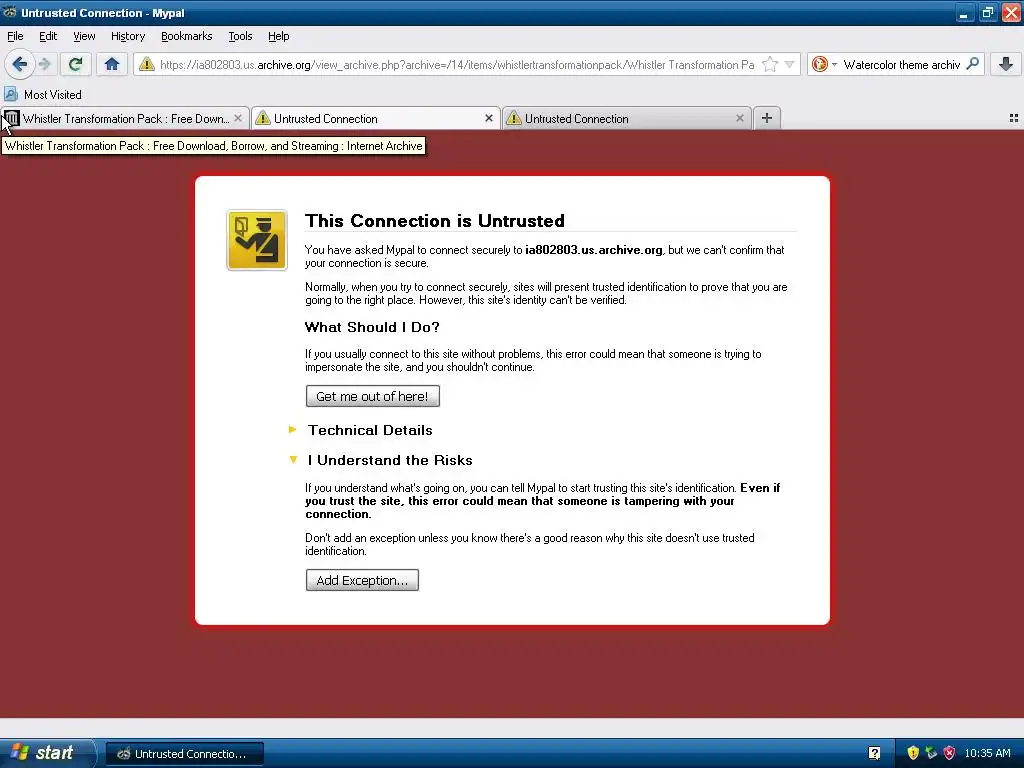Click the help question tray icon
Image resolution: width=1024 pixels, height=768 pixels.
pos(874,753)
